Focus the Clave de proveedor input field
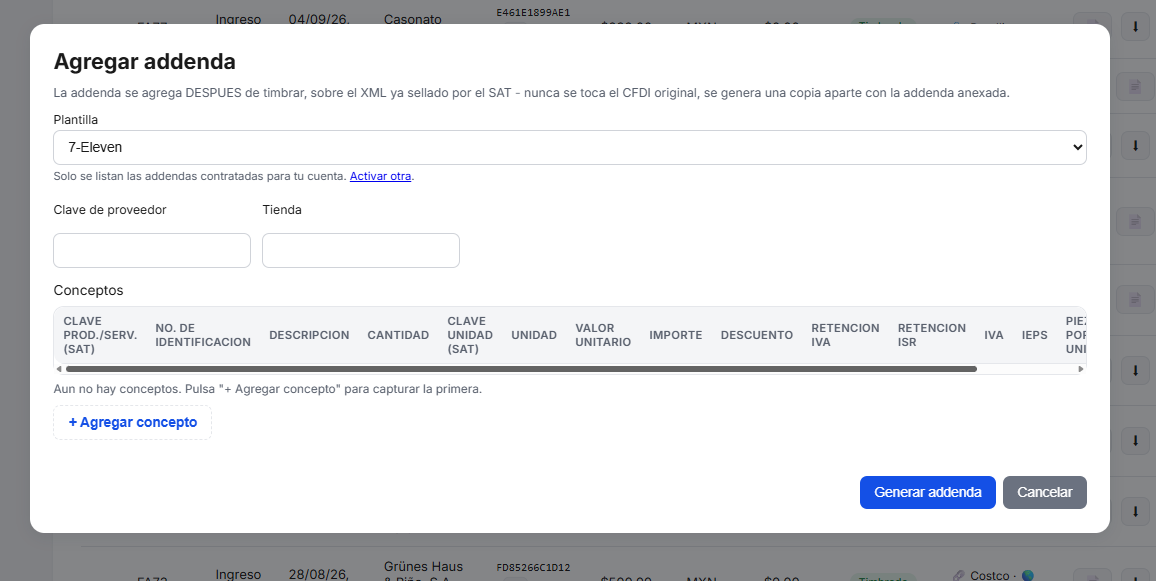The height and width of the screenshot is (581, 1156). (152, 251)
